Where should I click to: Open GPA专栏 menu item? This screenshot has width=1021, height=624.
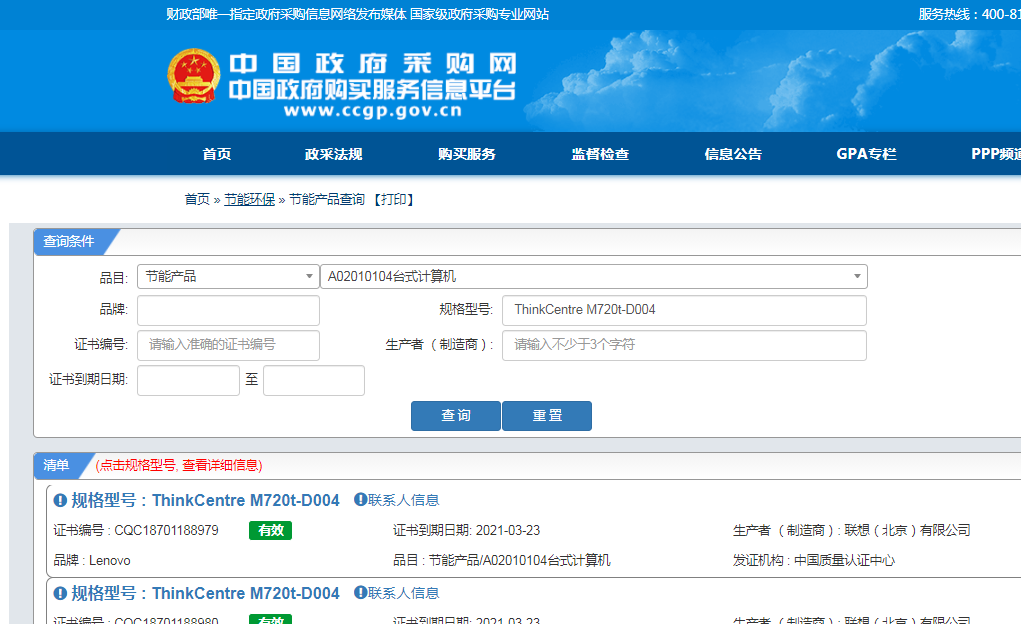(x=867, y=154)
